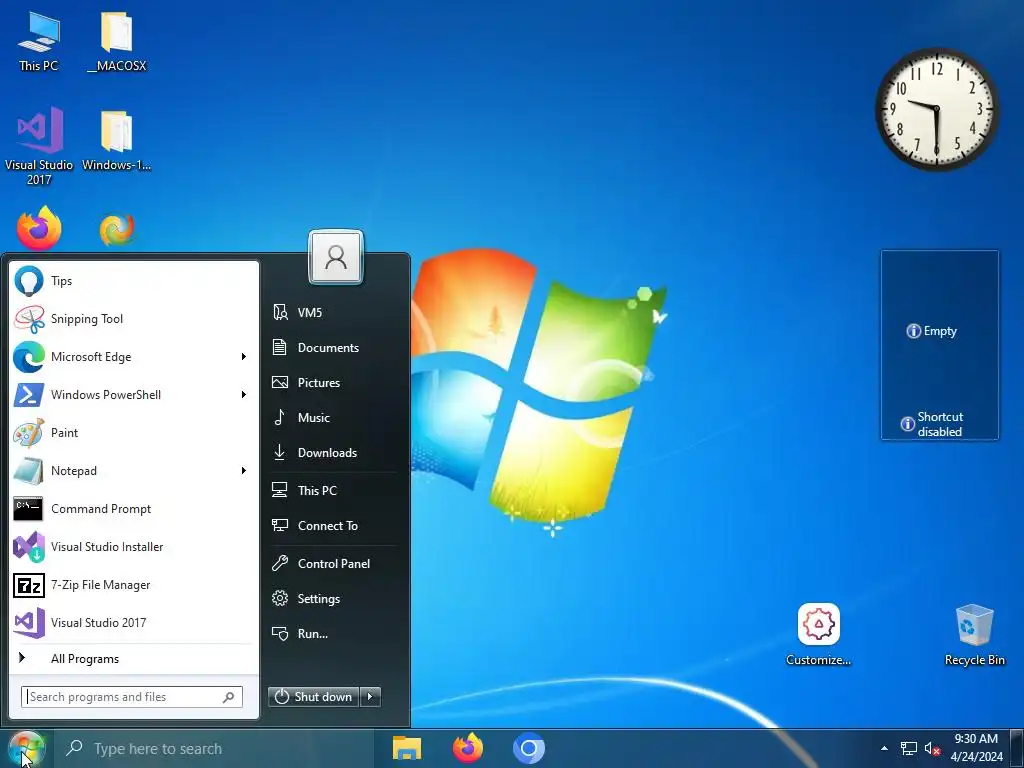Open This PC from Start menu

334,490
